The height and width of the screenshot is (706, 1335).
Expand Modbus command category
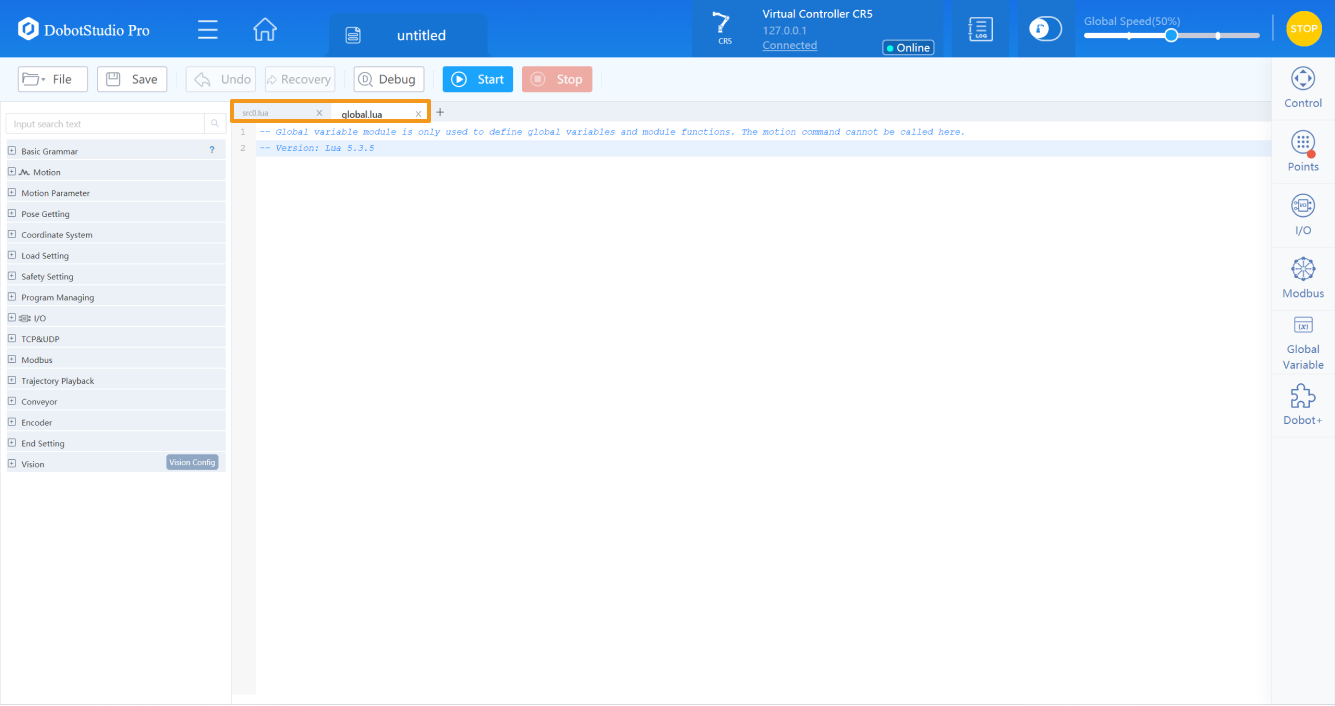[x=12, y=360]
